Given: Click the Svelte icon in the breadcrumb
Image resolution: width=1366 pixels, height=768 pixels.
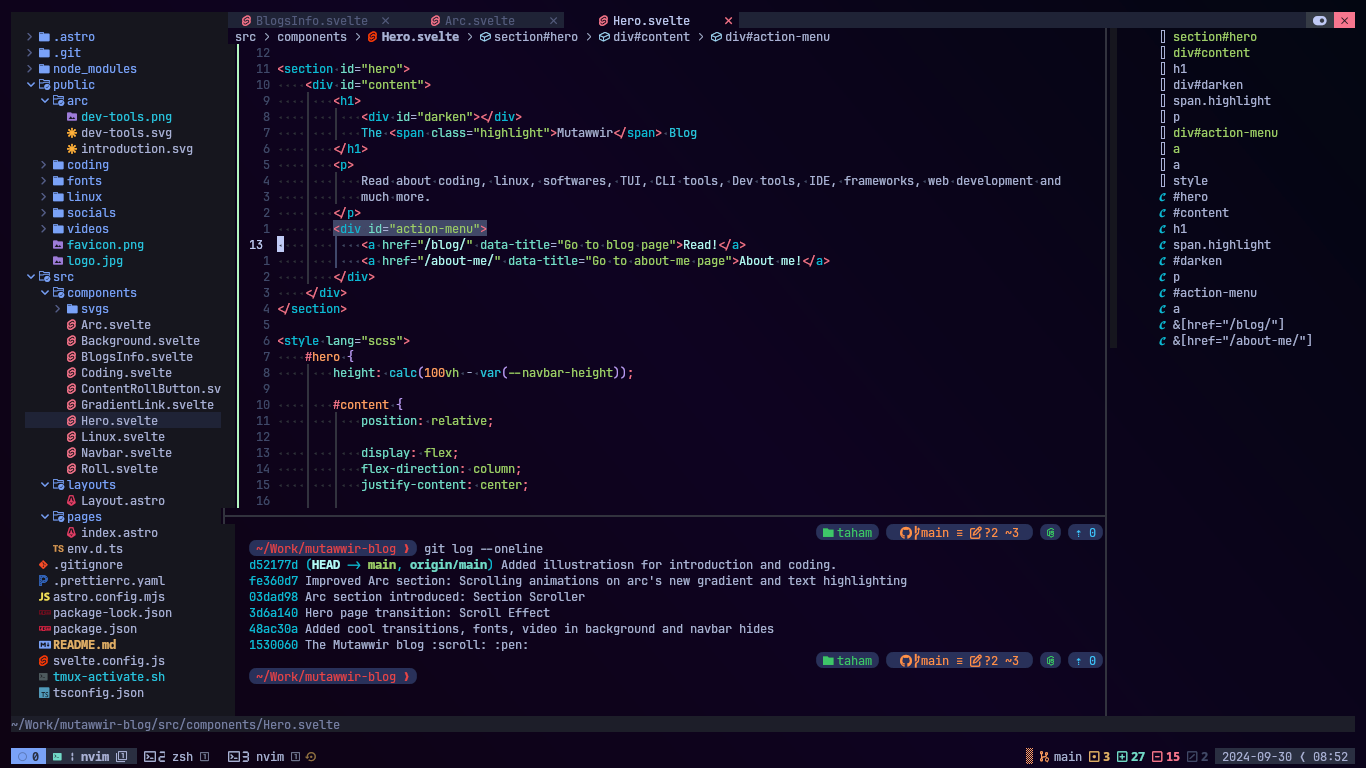Looking at the screenshot, I should [x=373, y=37].
